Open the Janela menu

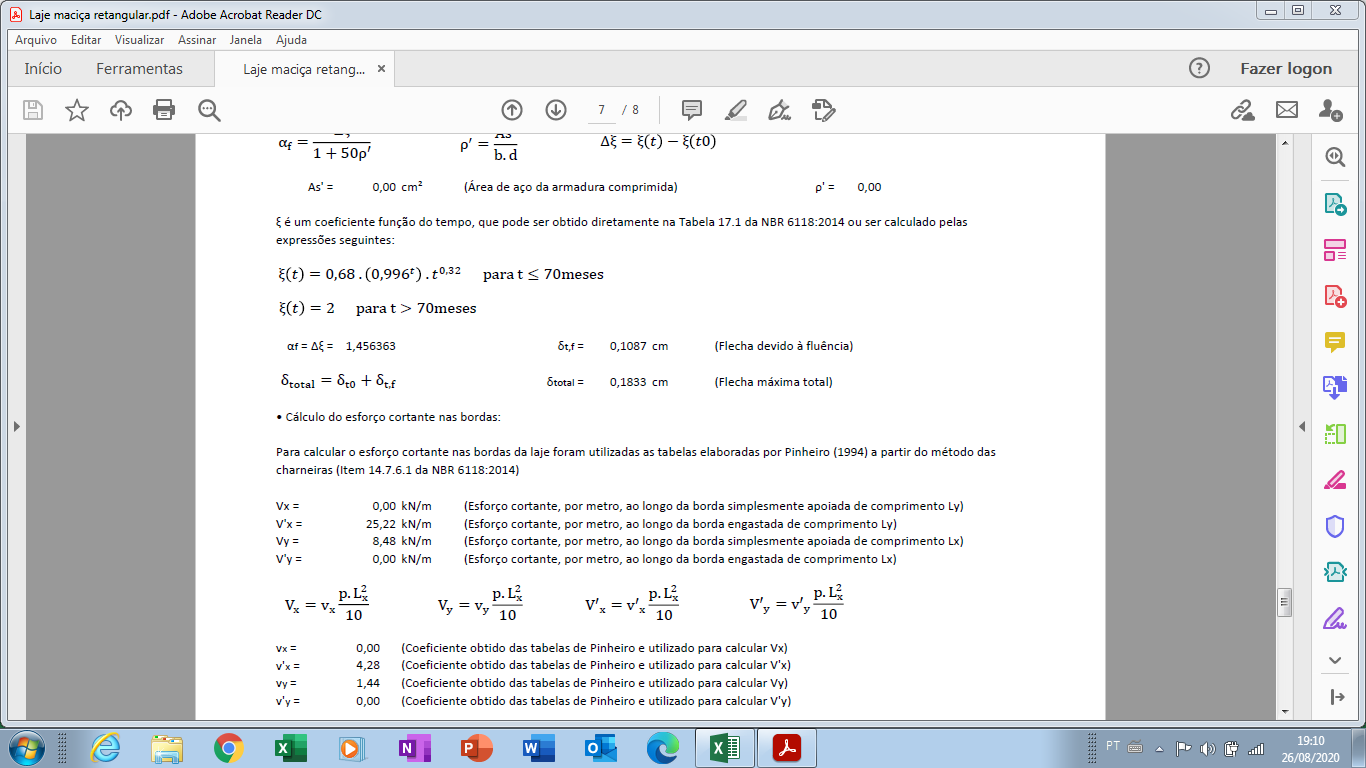(246, 40)
